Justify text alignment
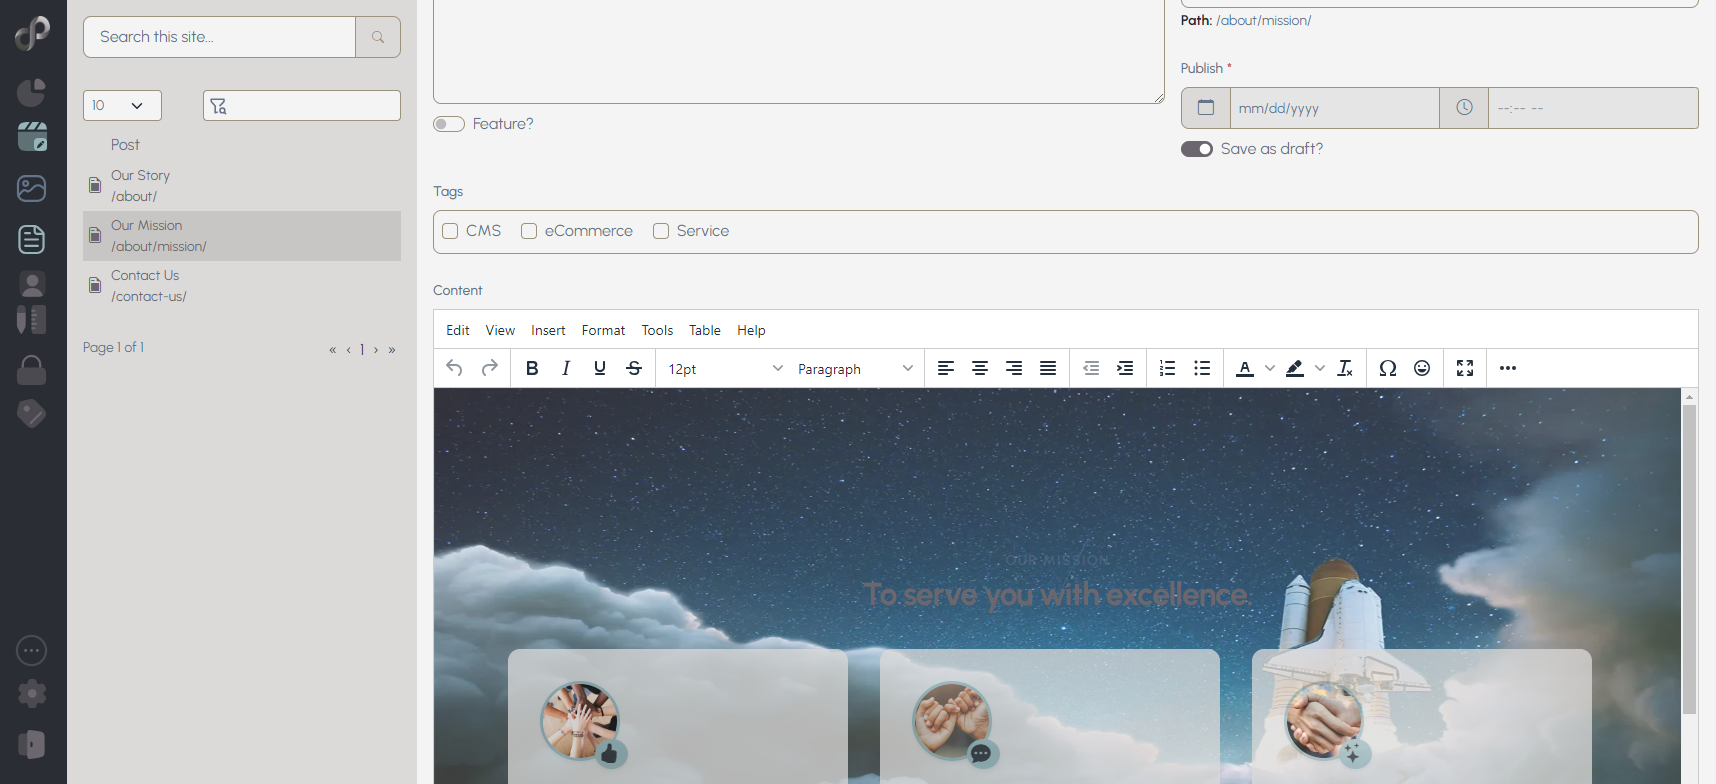 tap(1048, 368)
